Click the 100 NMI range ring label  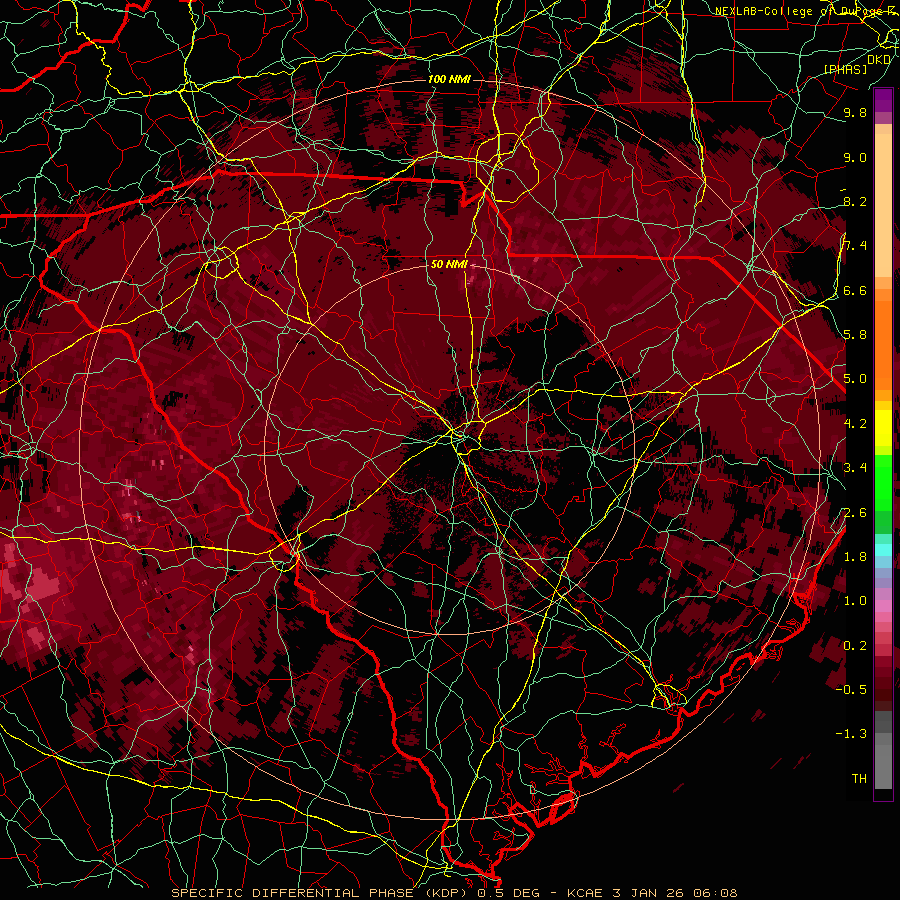449,79
